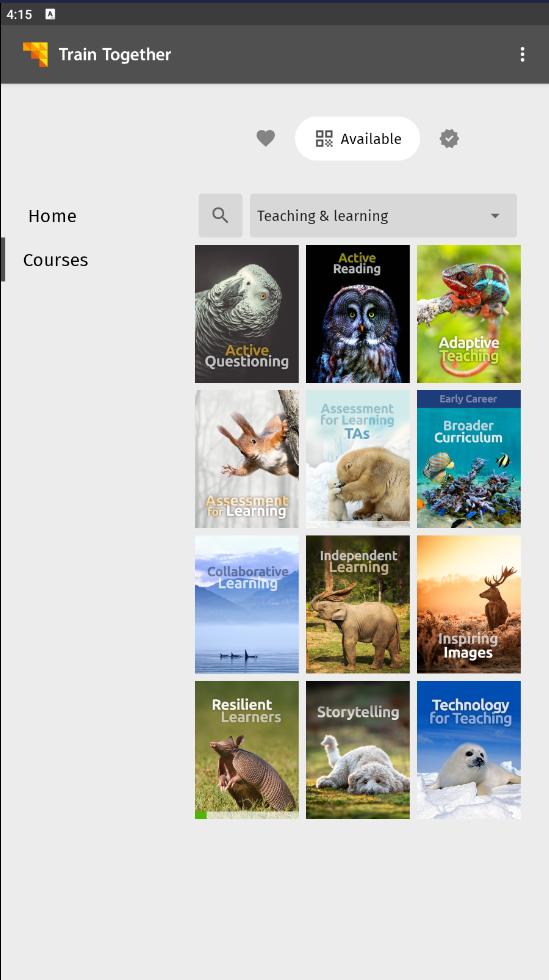This screenshot has height=980, width=549.
Task: Select Assessment for Learning TAs course
Action: 358,459
